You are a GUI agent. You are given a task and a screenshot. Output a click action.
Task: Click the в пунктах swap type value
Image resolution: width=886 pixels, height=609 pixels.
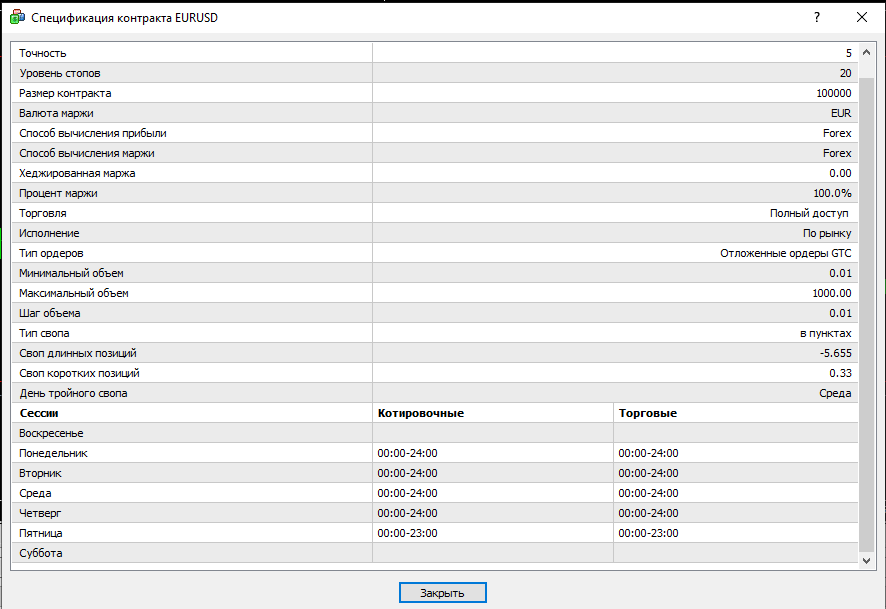(x=826, y=333)
